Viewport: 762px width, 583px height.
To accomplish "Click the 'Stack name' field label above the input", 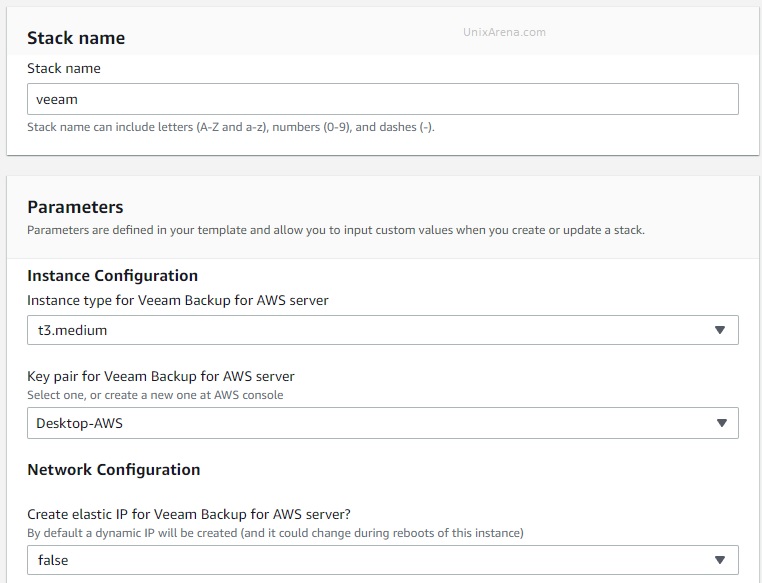I will tap(64, 69).
